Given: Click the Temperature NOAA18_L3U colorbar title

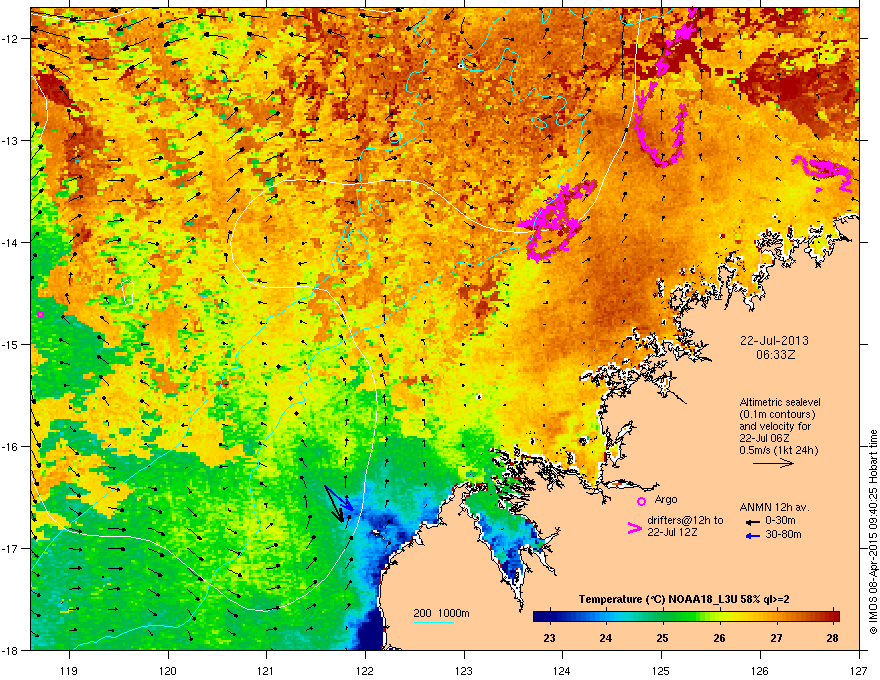Looking at the screenshot, I should [x=684, y=599].
